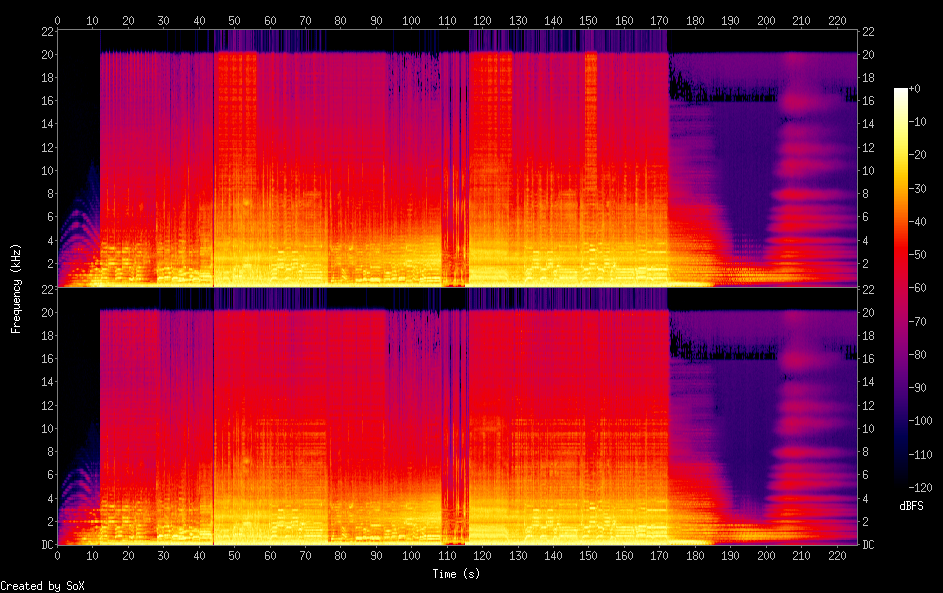The width and height of the screenshot is (943, 593).
Task: Click the DC label left of the lower channel
Action: point(45,544)
